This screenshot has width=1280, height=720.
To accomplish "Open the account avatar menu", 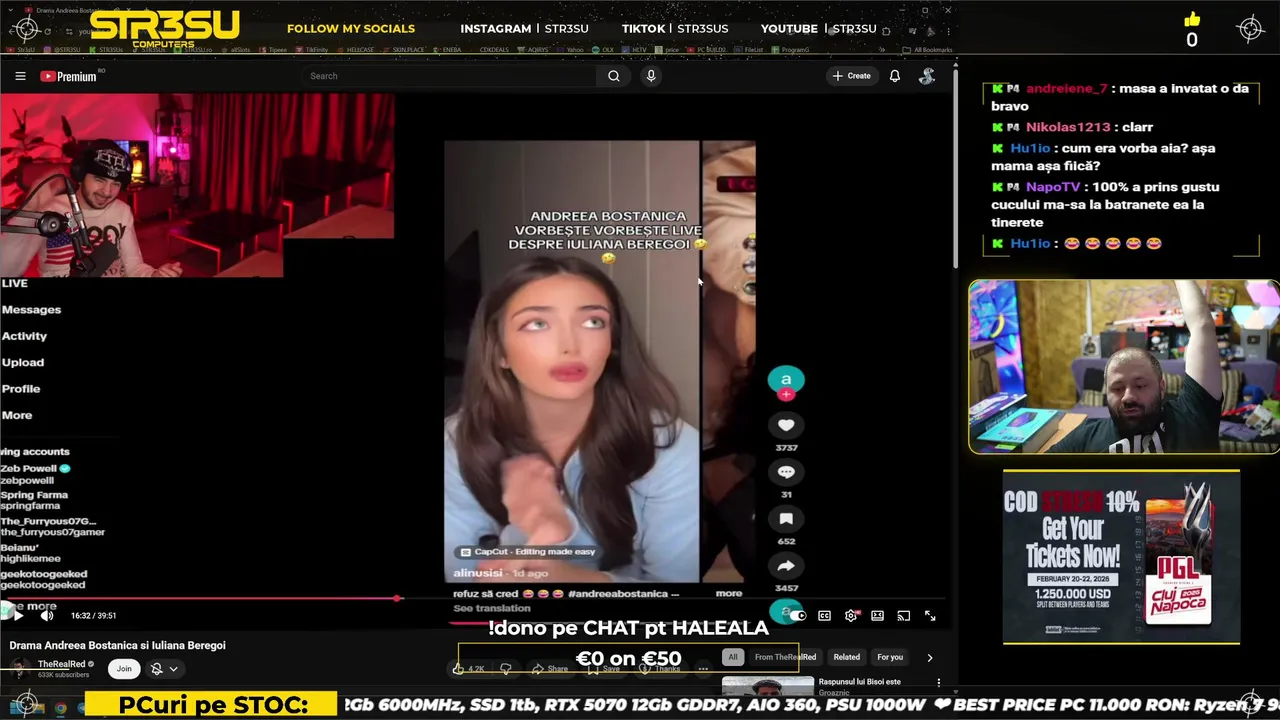I will (x=927, y=76).
